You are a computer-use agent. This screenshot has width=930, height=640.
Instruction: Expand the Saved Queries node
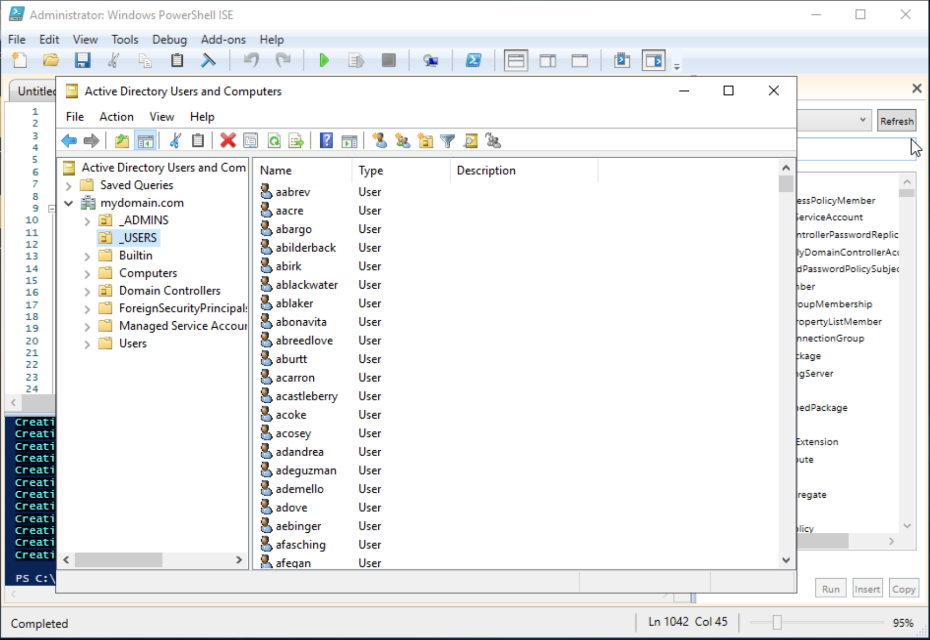(68, 186)
